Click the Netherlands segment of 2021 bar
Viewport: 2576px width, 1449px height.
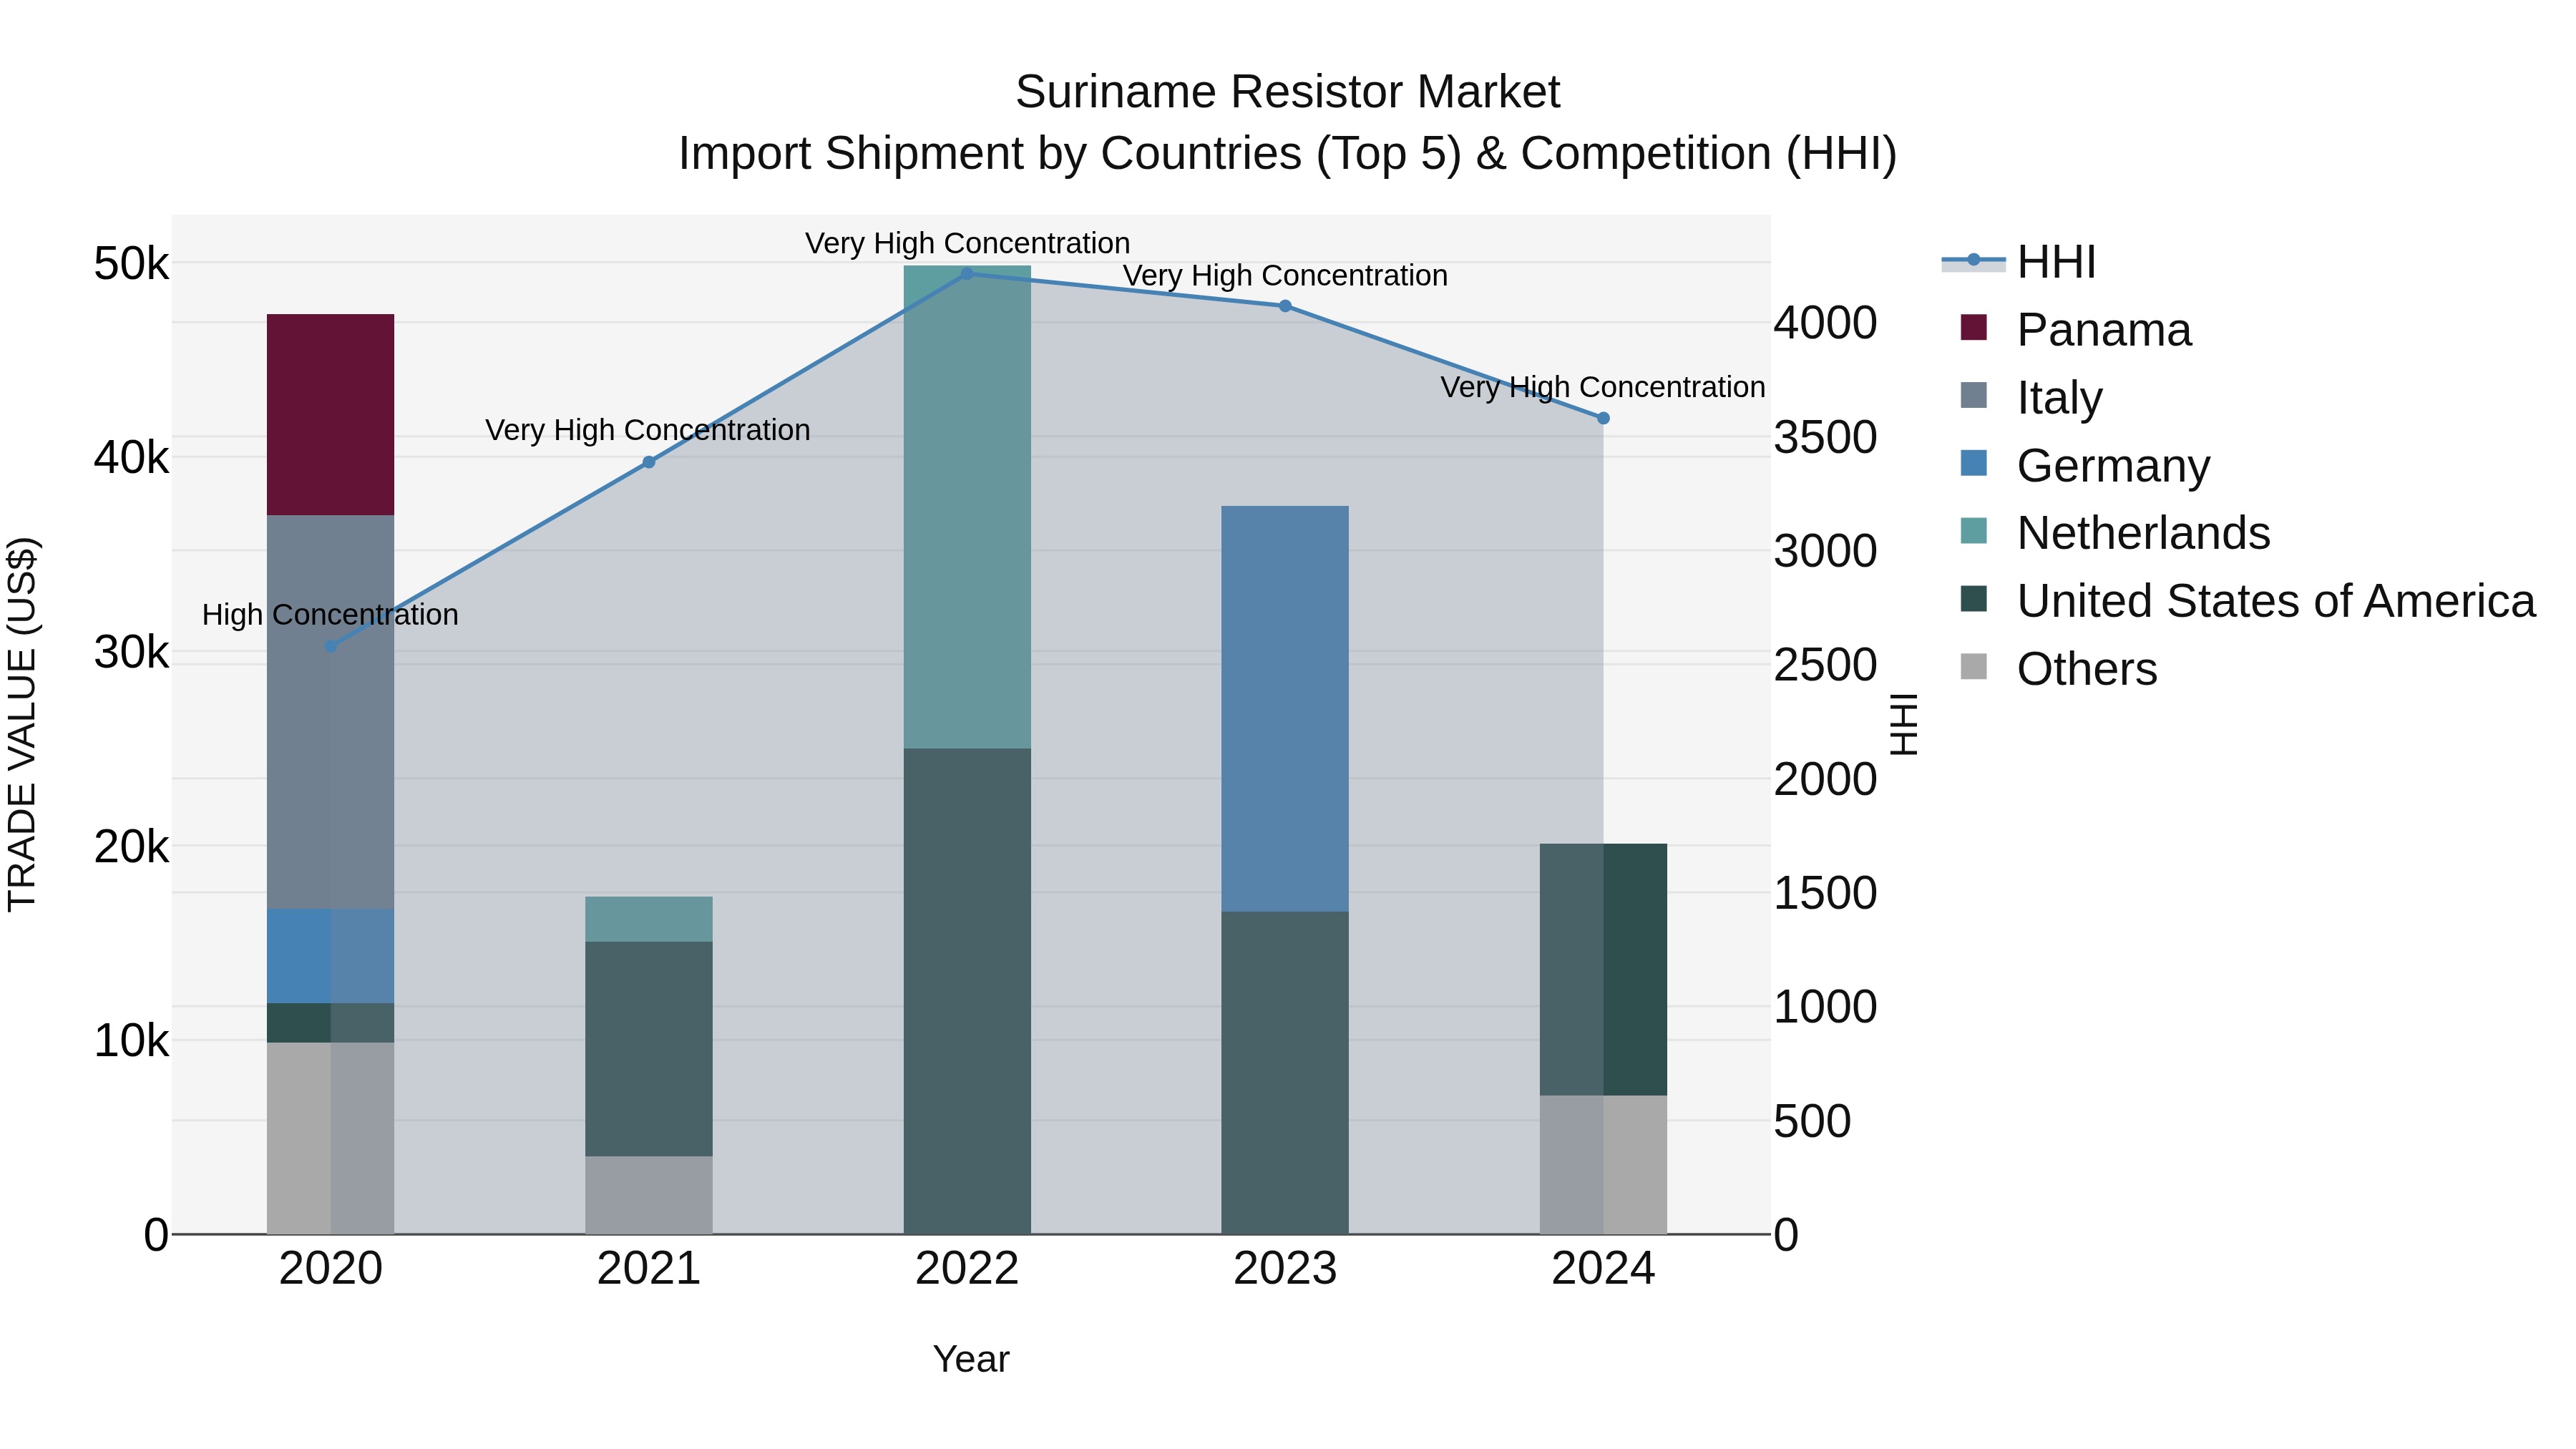[x=649, y=919]
